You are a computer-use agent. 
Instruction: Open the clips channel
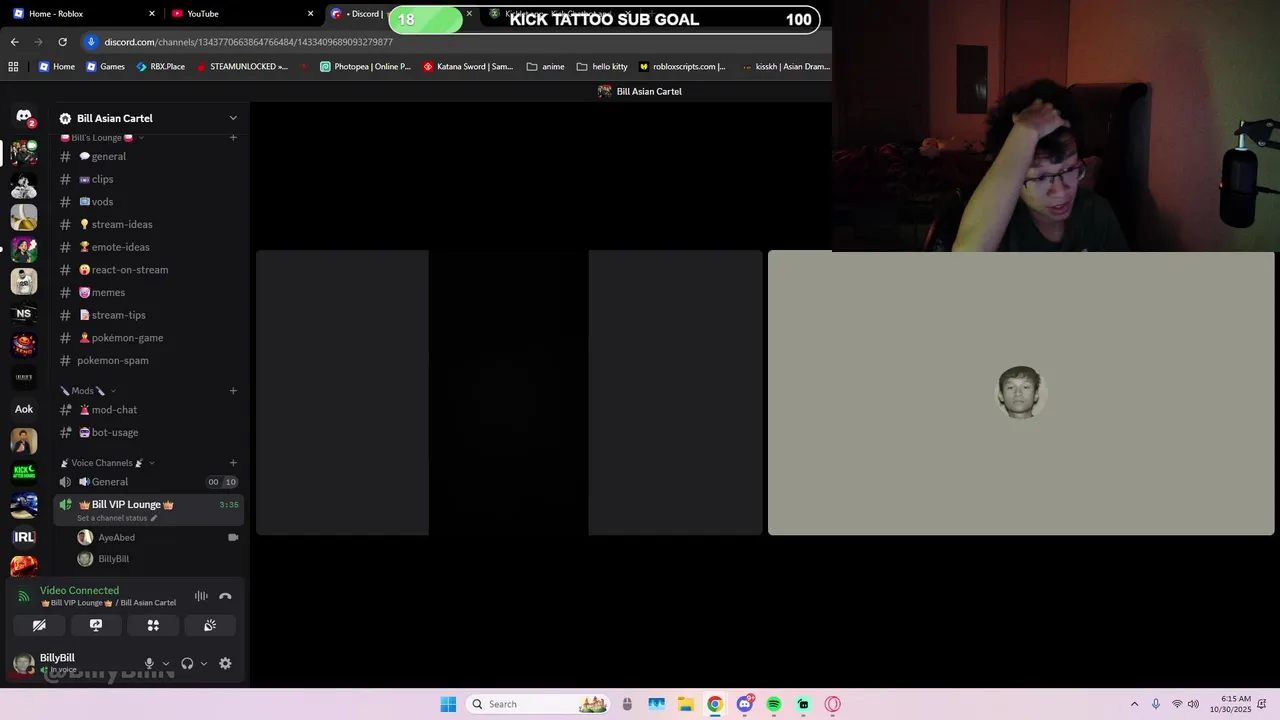[148, 179]
